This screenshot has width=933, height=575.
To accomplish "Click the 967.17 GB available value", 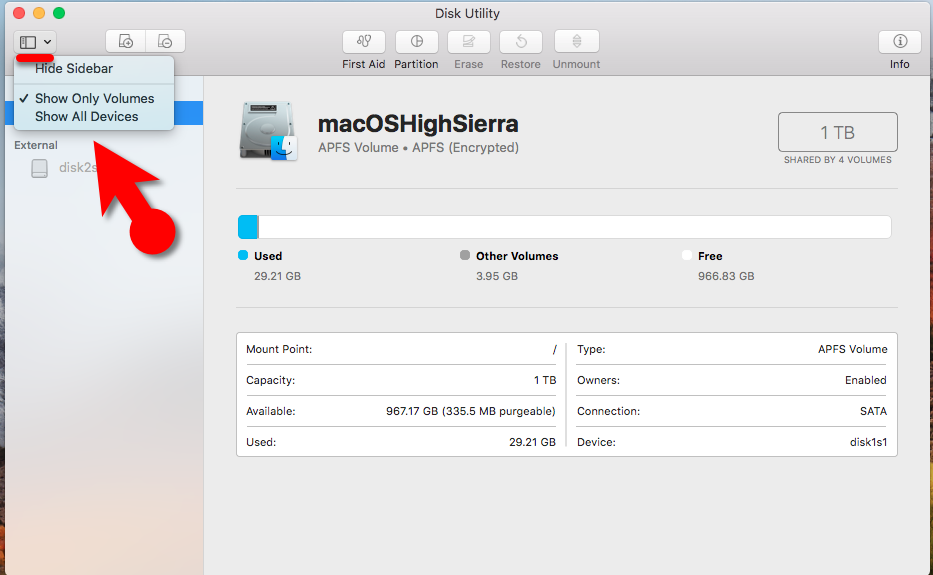I will pos(471,411).
